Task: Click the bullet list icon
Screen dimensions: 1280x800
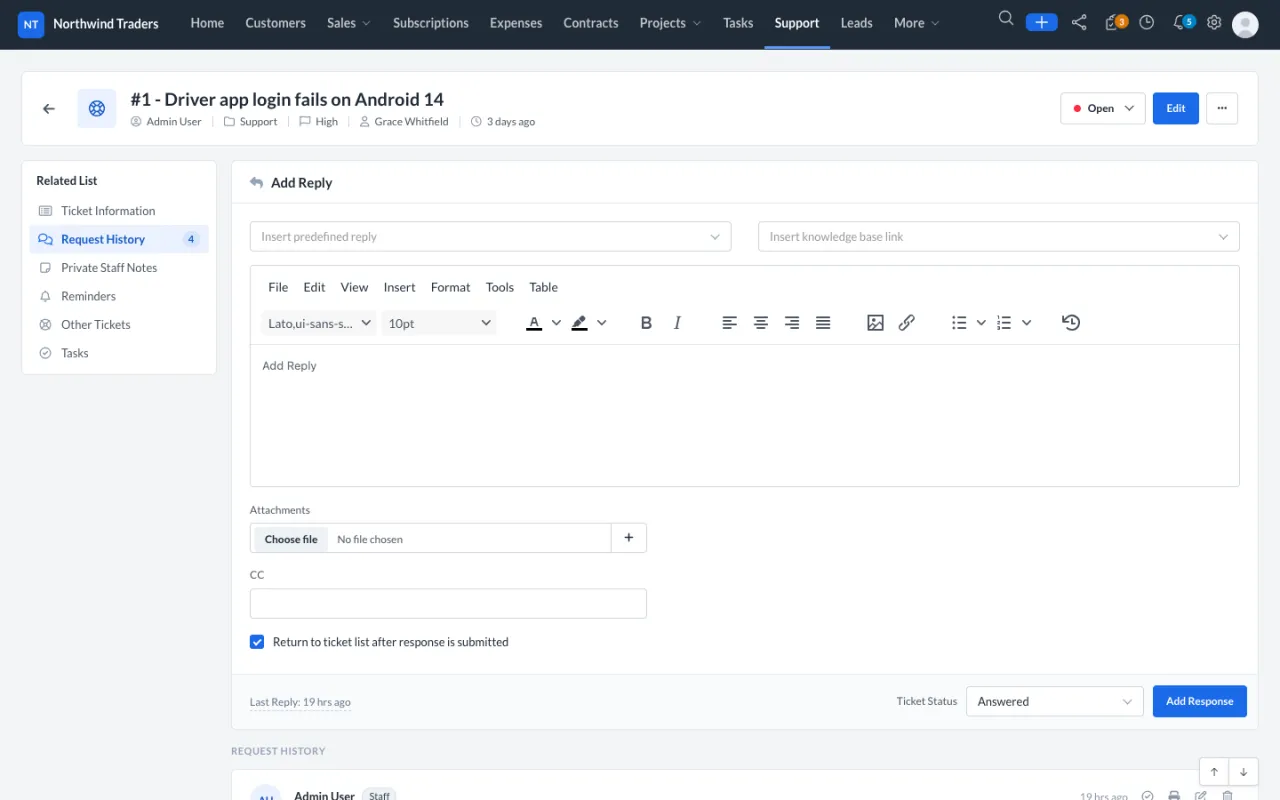Action: point(959,323)
